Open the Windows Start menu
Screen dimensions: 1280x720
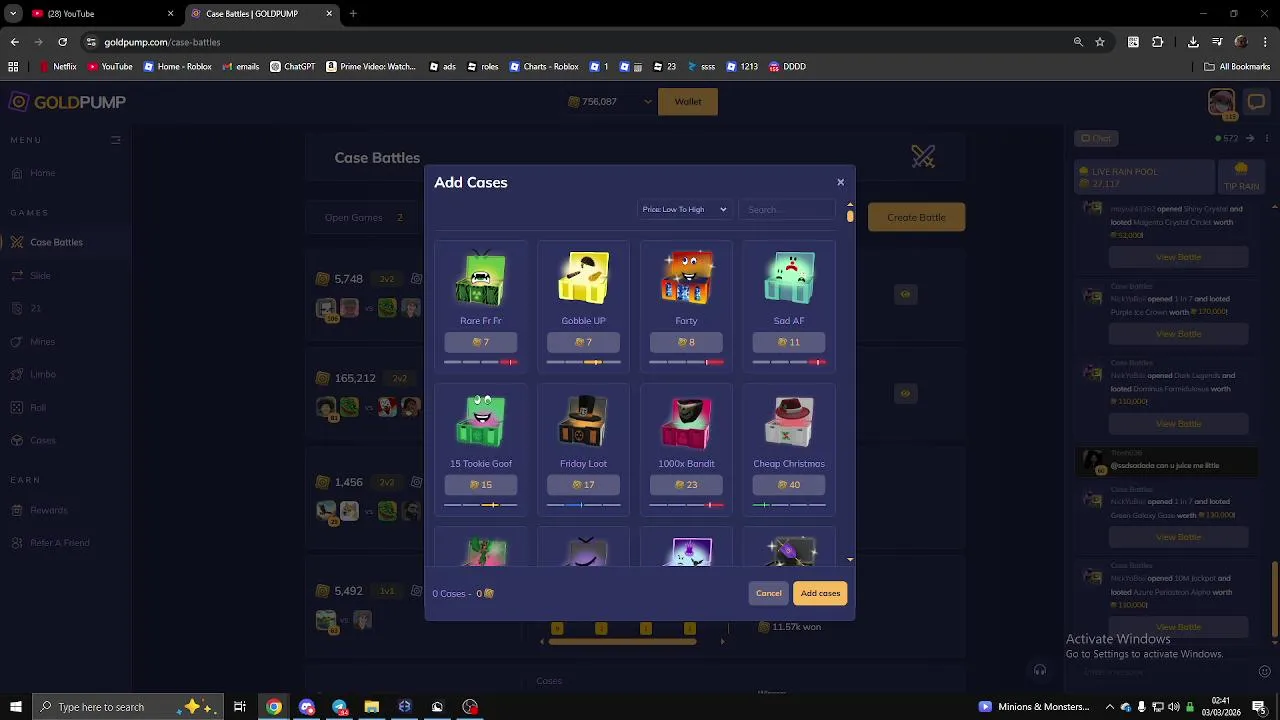click(15, 707)
